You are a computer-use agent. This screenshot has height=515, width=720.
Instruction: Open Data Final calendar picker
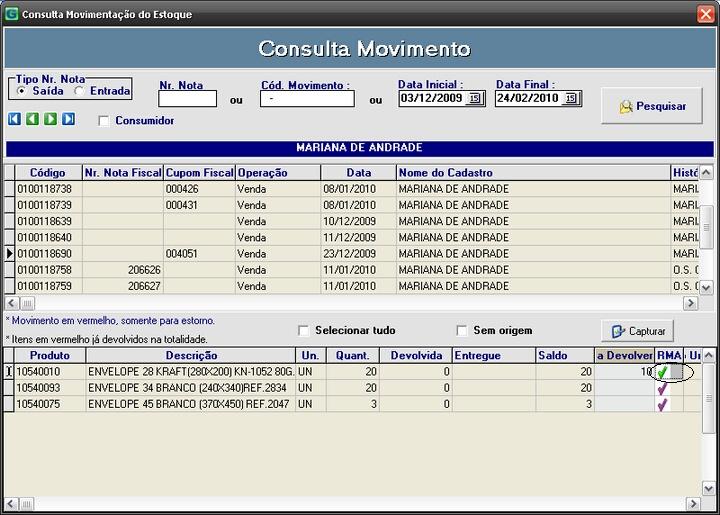[x=571, y=98]
